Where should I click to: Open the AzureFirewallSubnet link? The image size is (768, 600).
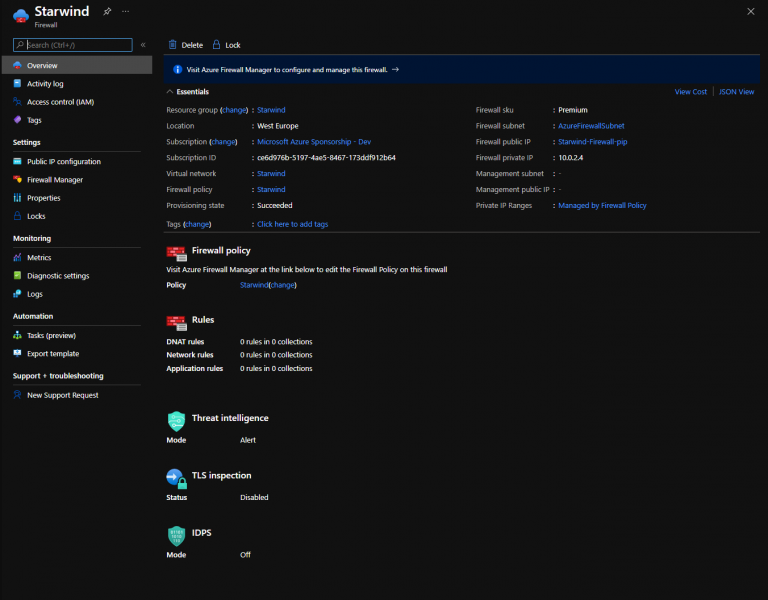point(591,126)
